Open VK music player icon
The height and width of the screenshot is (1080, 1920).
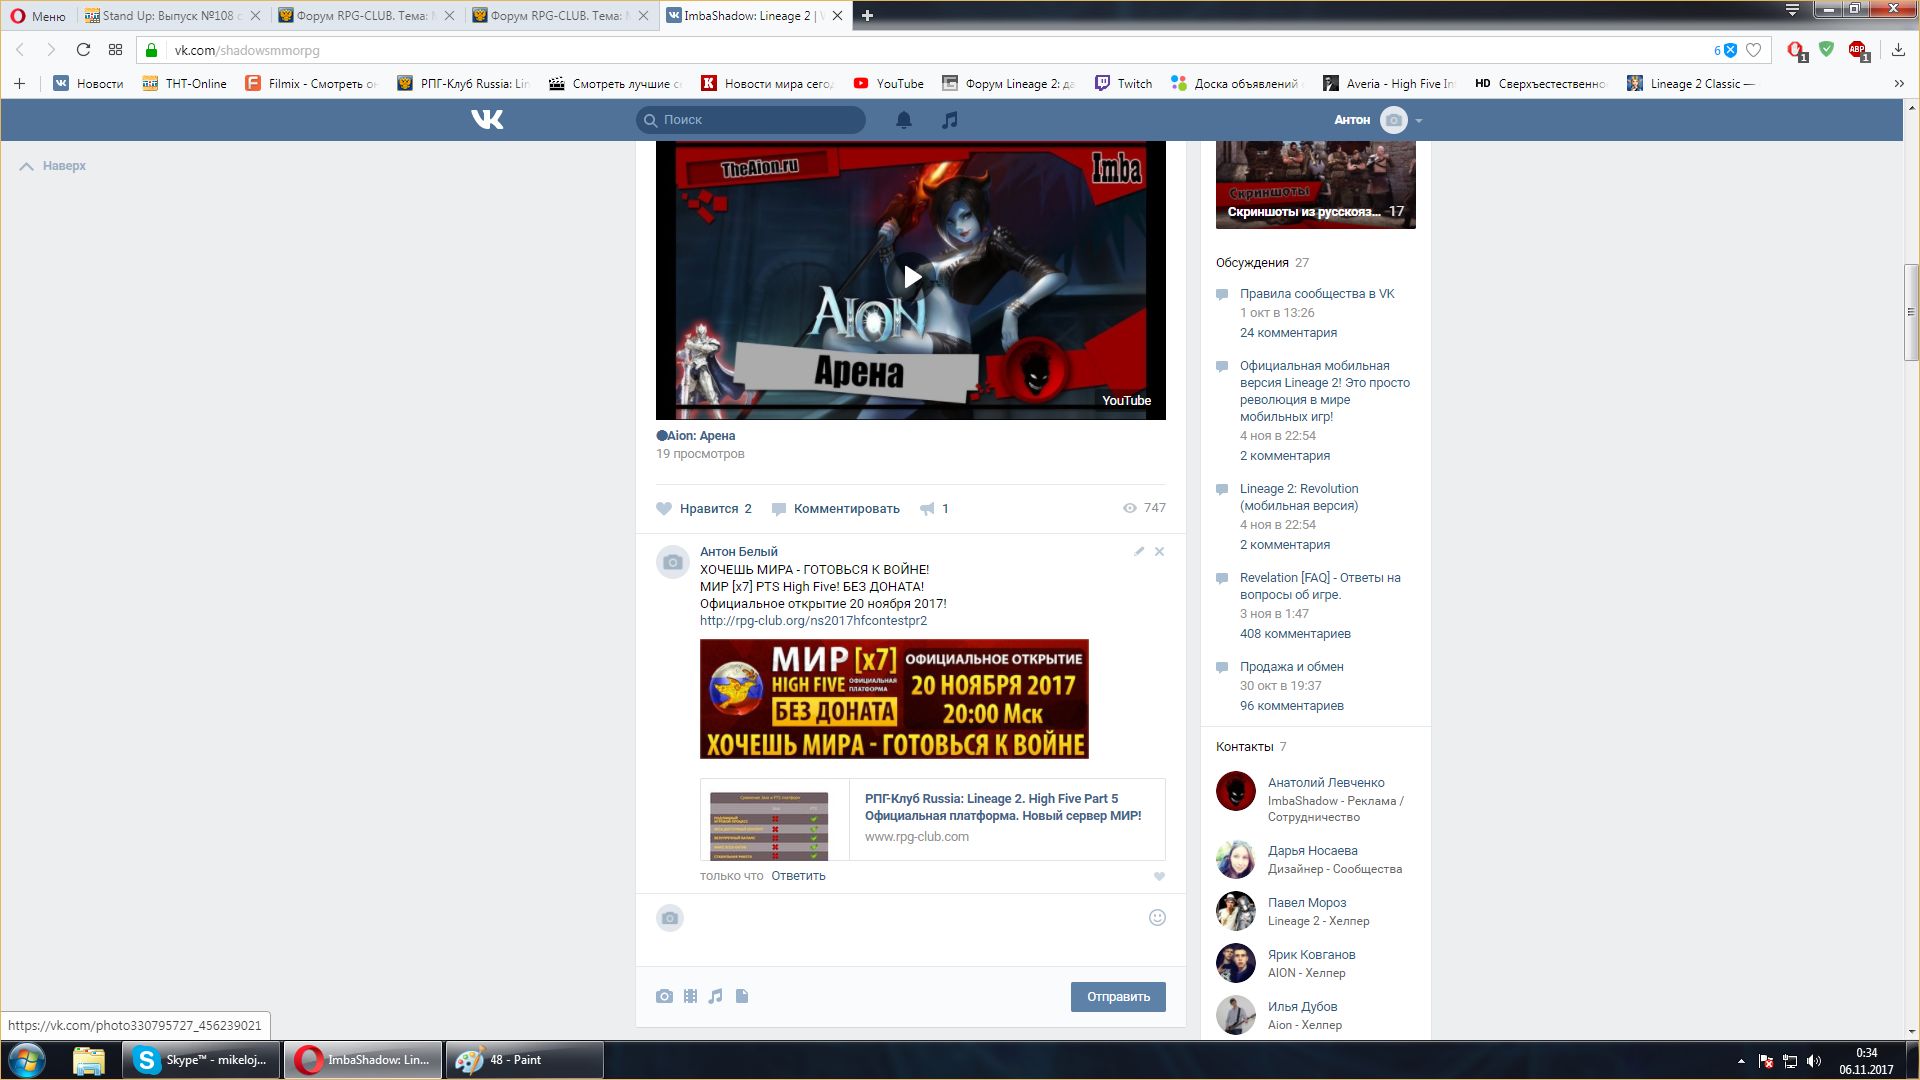[950, 120]
